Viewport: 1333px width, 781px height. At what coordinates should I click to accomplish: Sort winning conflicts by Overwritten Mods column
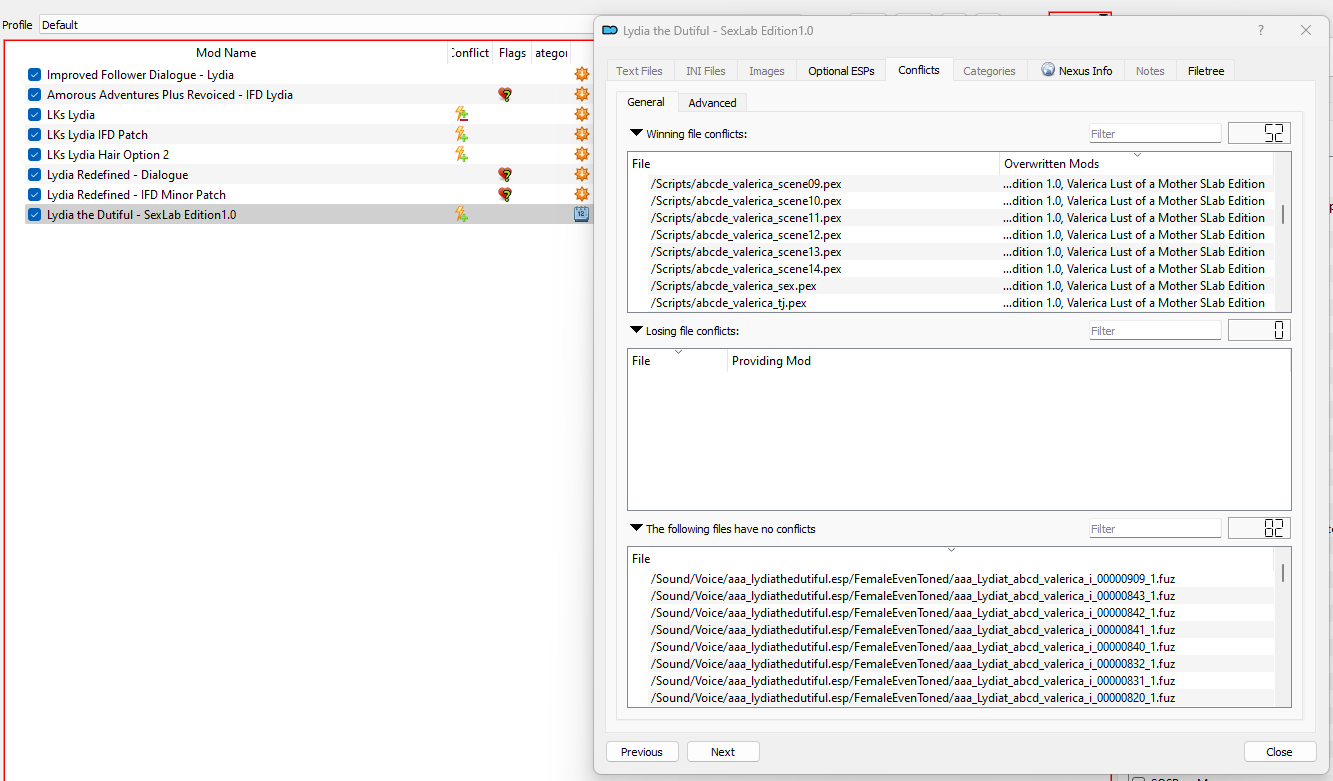1136,163
